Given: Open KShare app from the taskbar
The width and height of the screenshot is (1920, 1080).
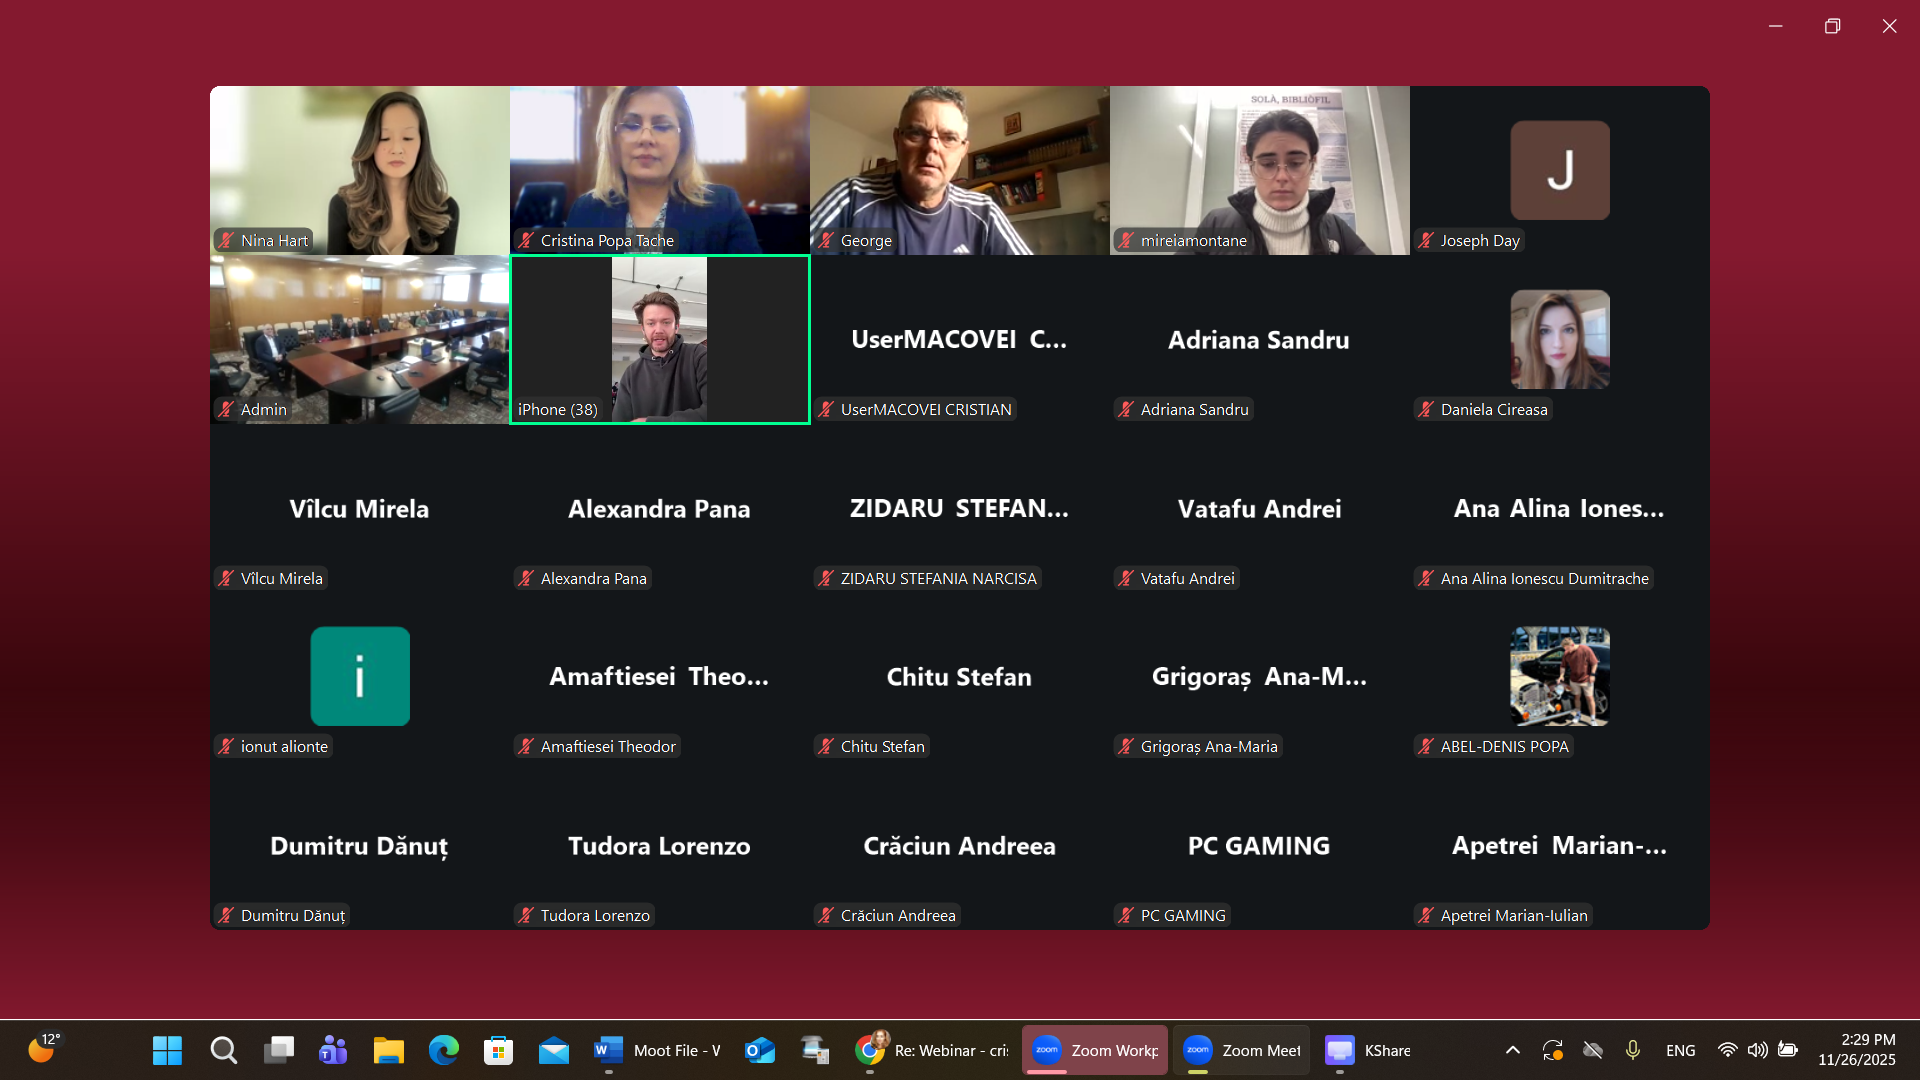Looking at the screenshot, I should click(x=1367, y=1050).
